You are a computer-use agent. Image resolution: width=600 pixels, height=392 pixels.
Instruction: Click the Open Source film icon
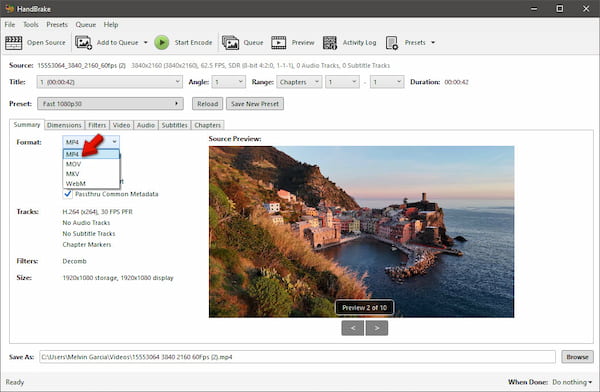coord(13,42)
